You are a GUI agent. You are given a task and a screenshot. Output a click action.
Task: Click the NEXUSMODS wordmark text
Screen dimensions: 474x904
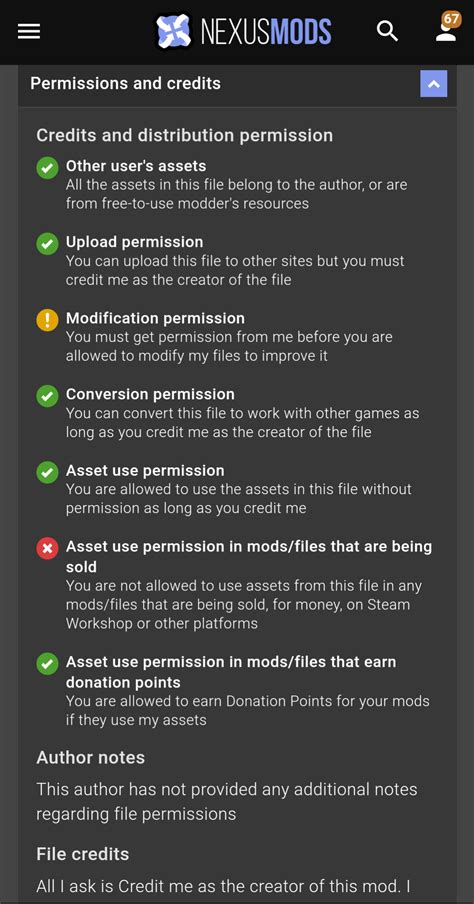(x=266, y=32)
